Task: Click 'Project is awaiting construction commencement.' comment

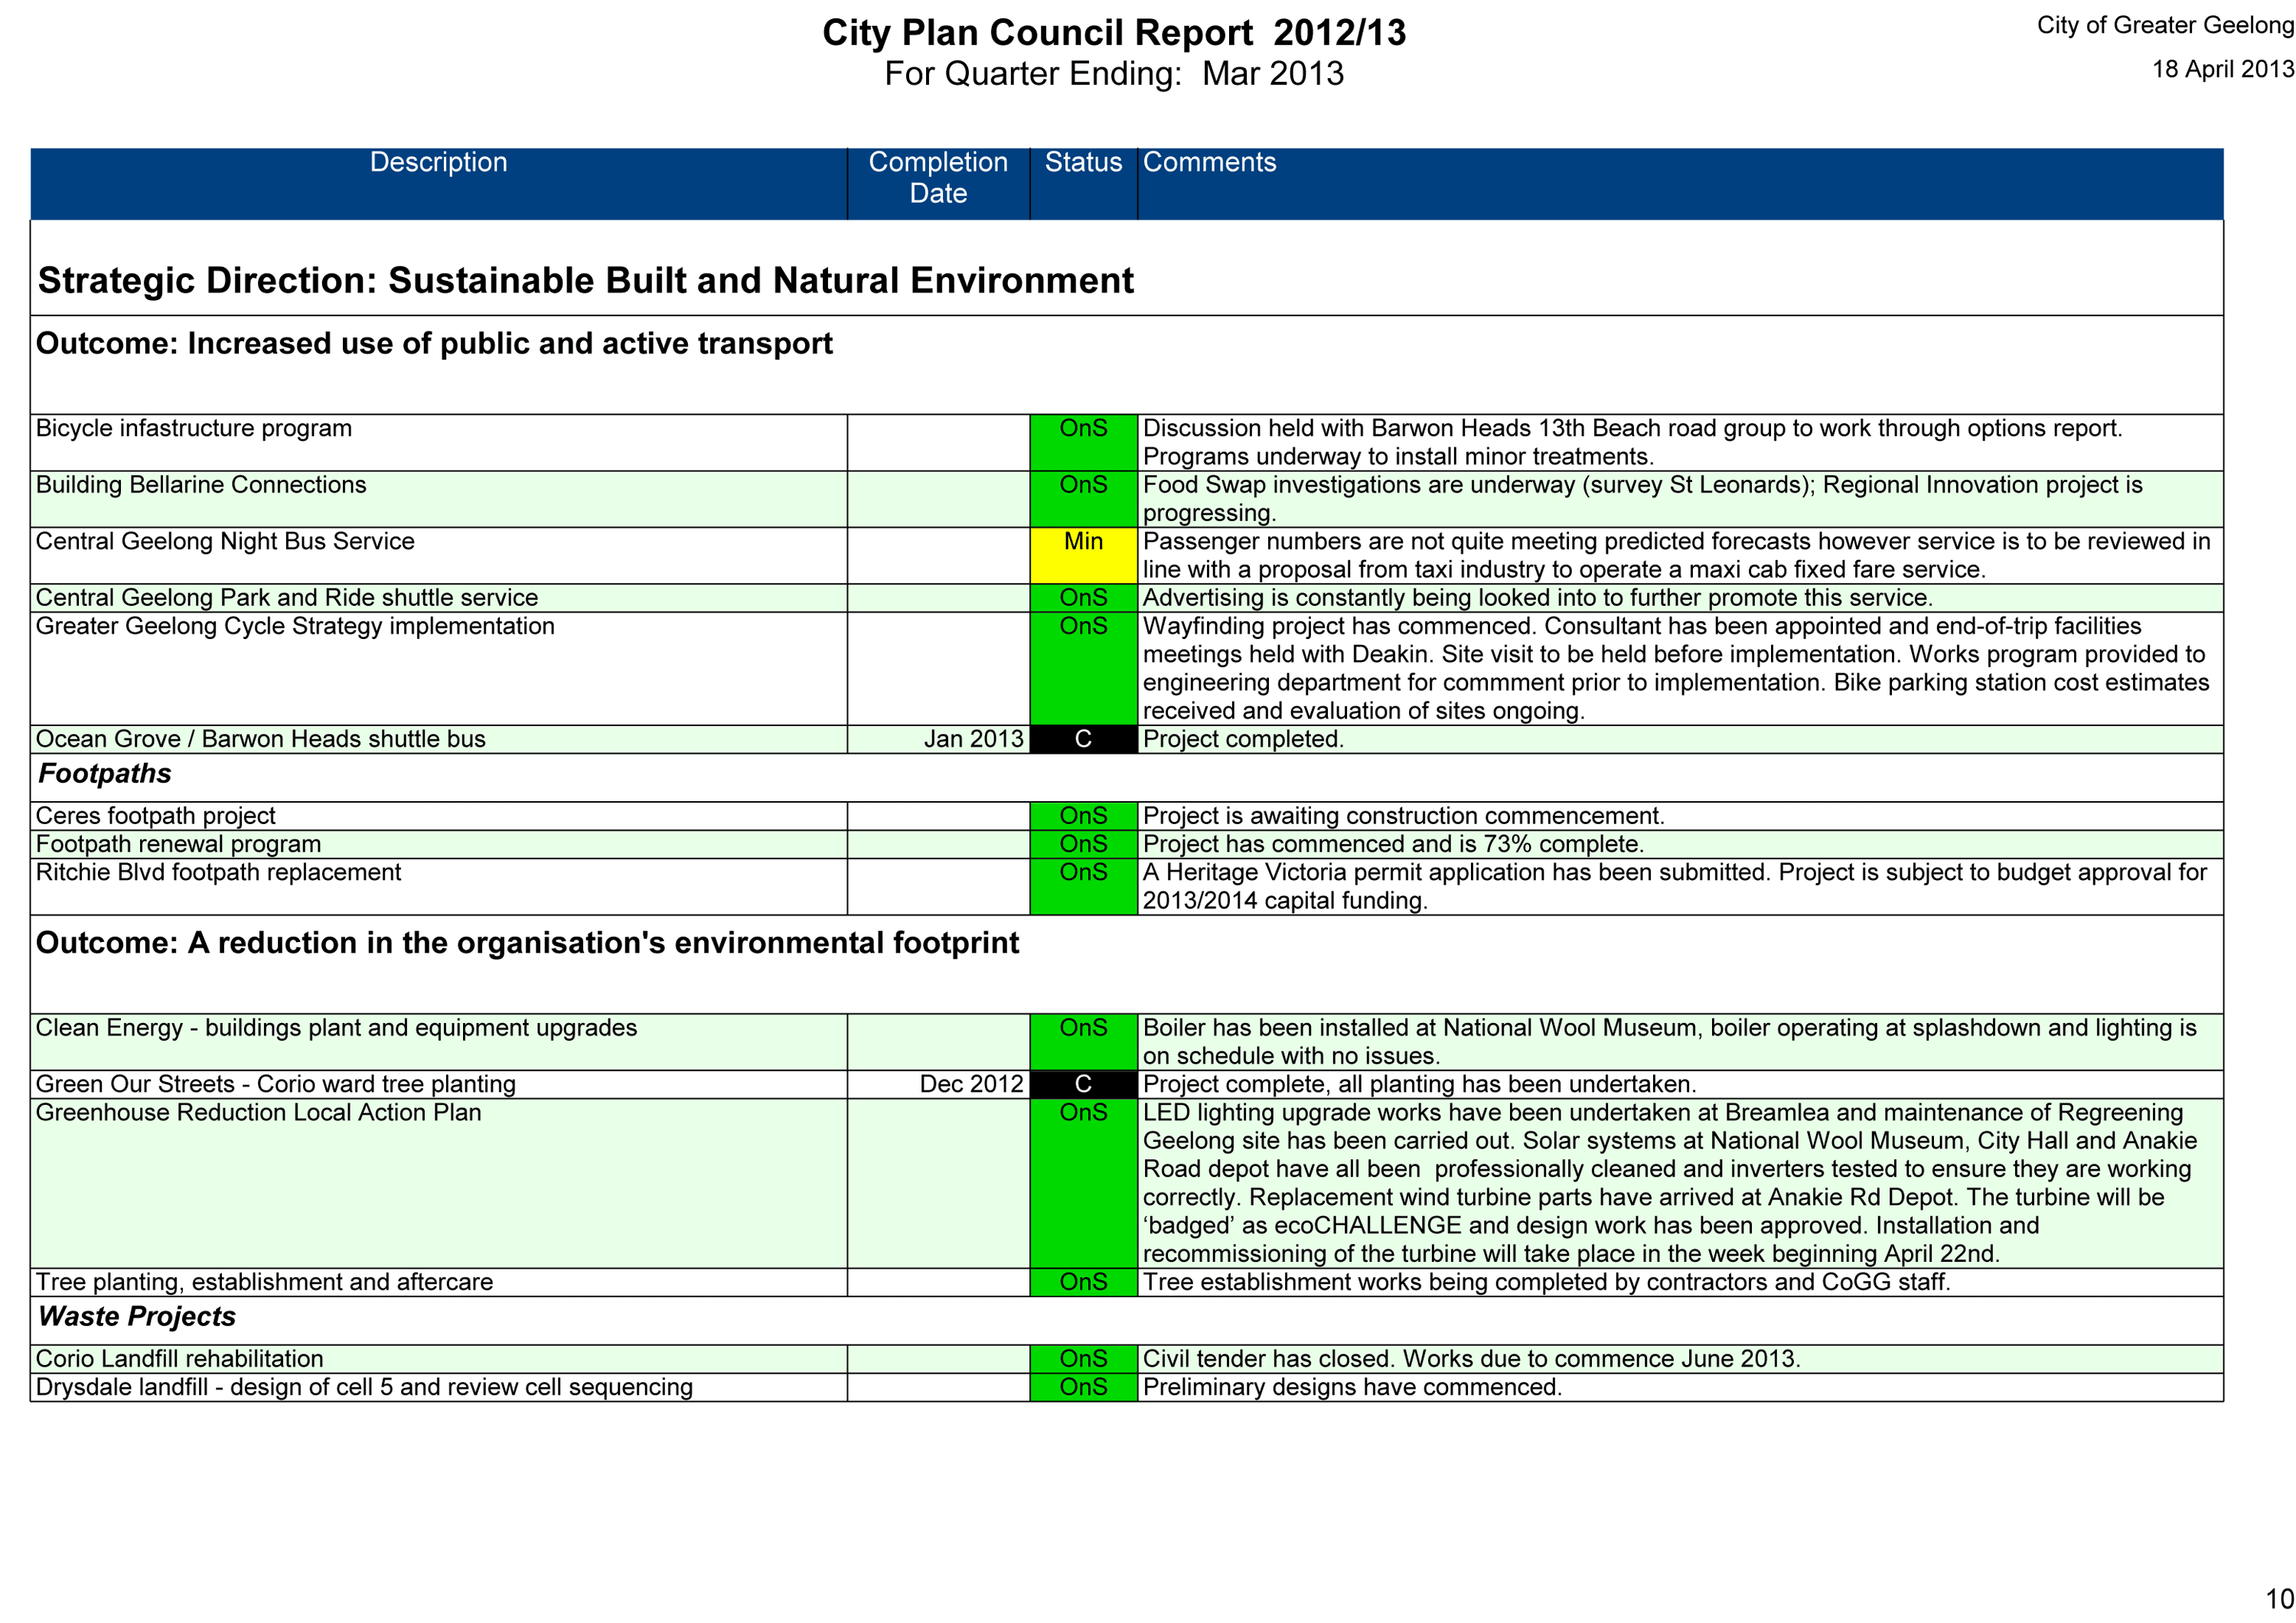Action: tap(1403, 816)
